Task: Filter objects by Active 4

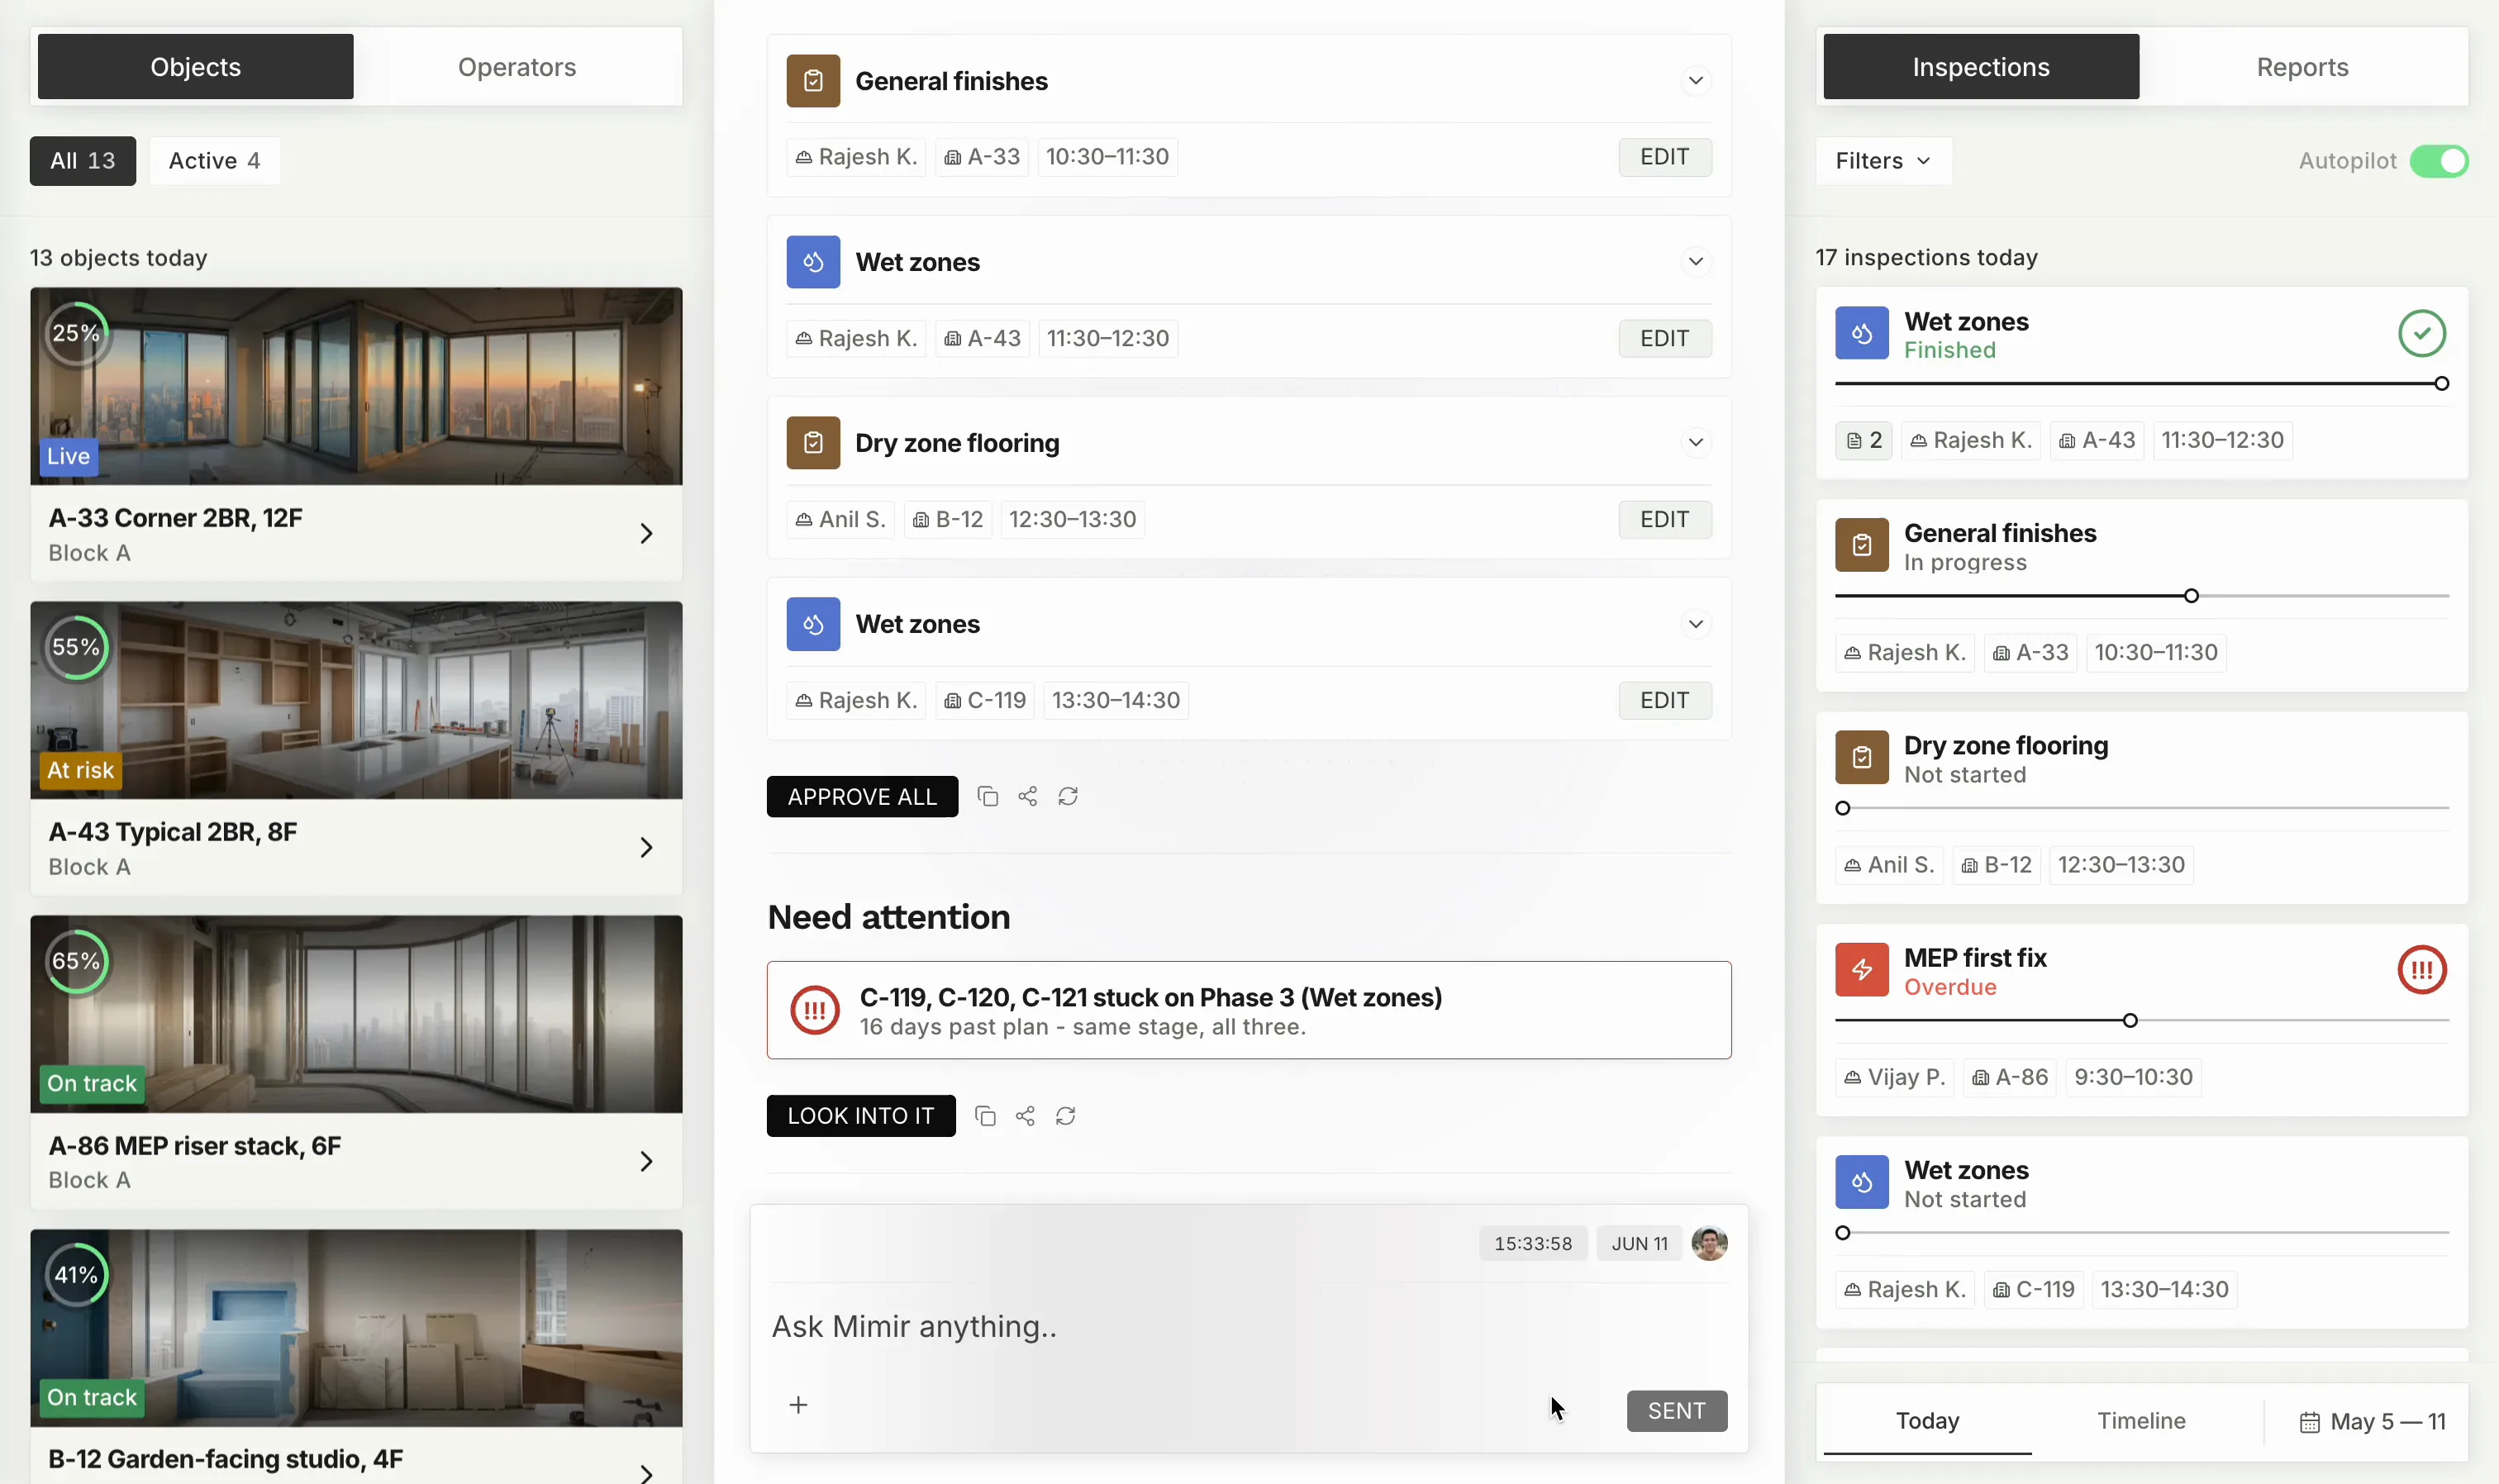Action: click(x=214, y=161)
